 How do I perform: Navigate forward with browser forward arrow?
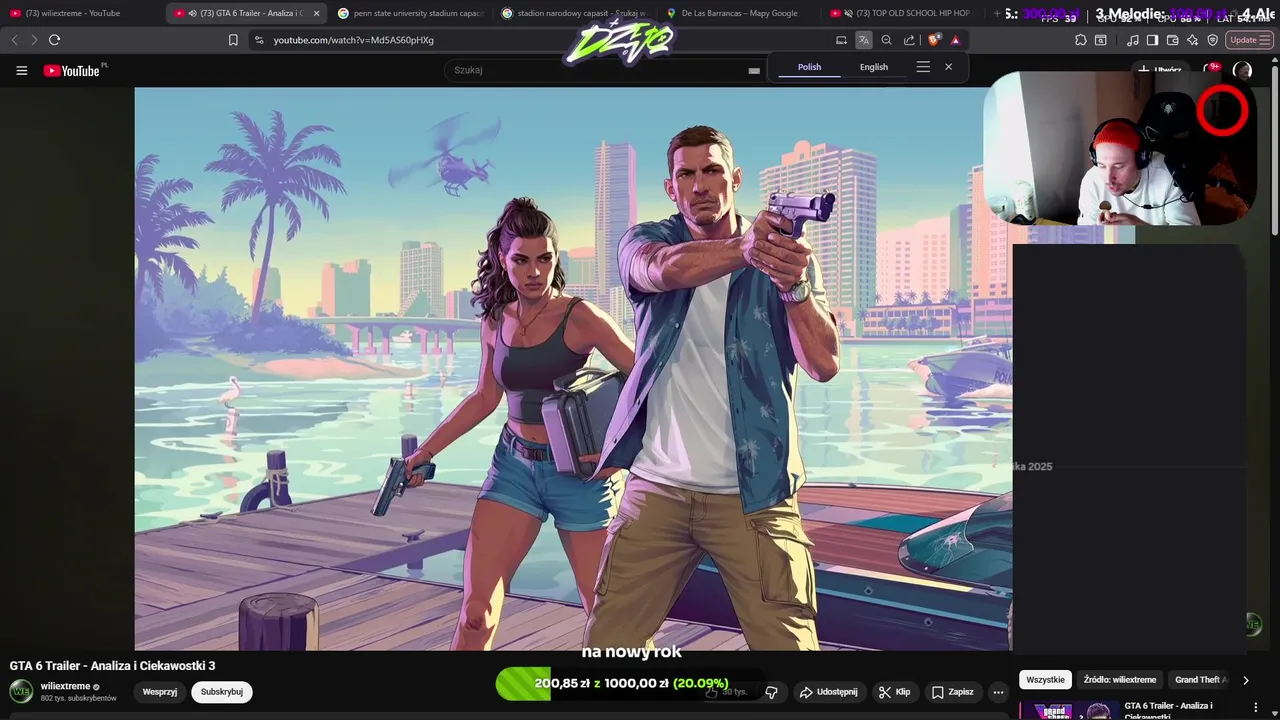point(34,40)
